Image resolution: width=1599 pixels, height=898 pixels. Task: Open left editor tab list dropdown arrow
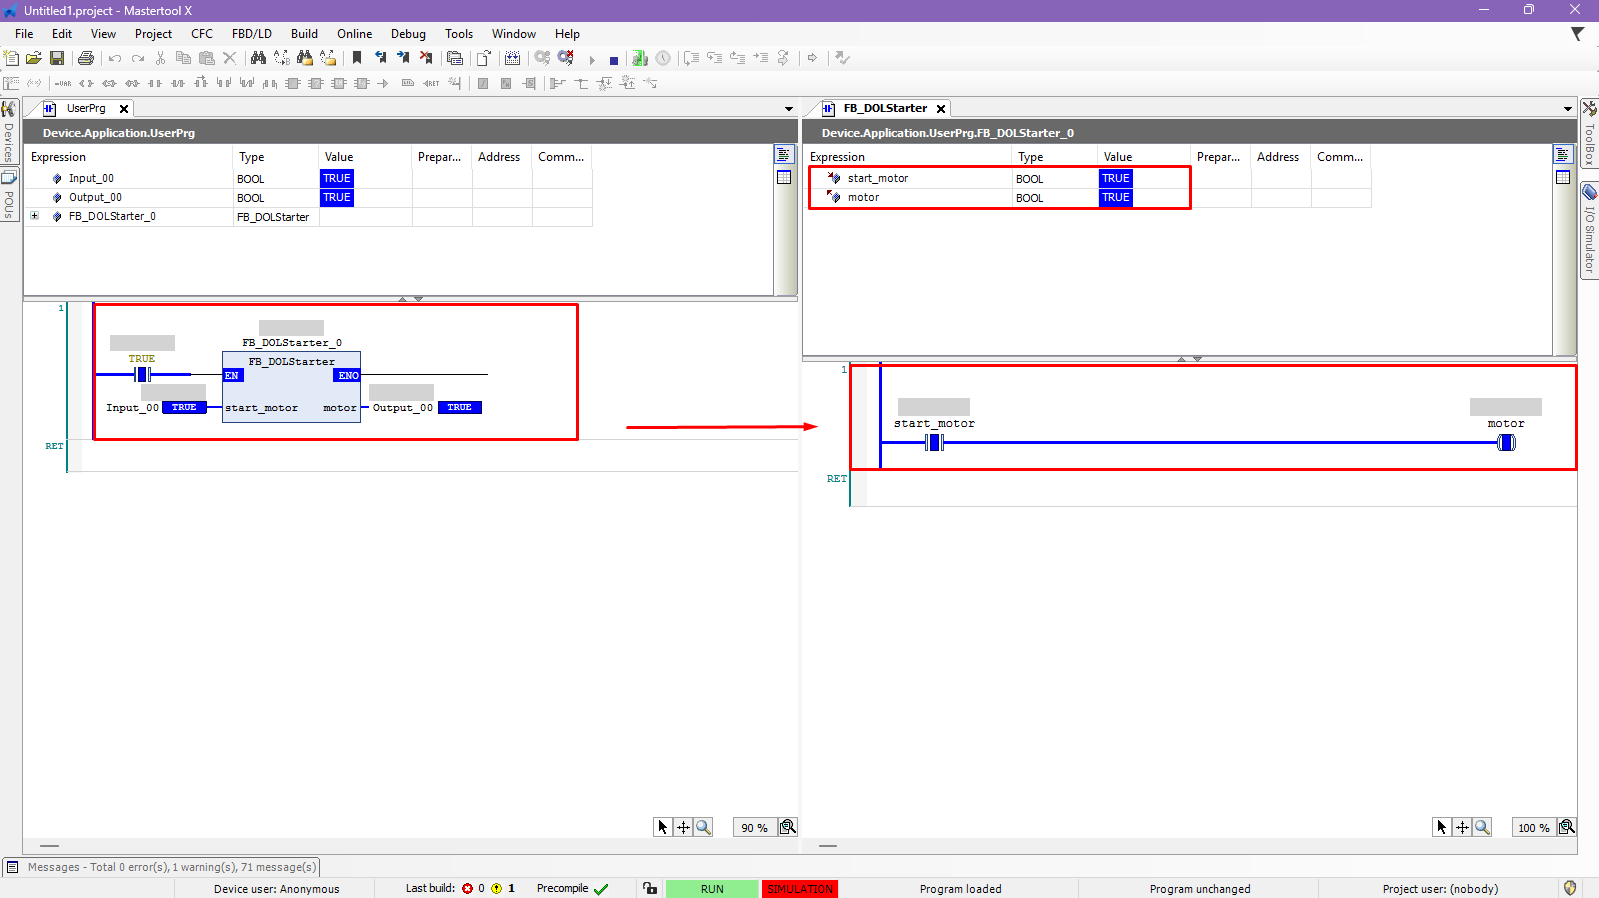pos(788,109)
